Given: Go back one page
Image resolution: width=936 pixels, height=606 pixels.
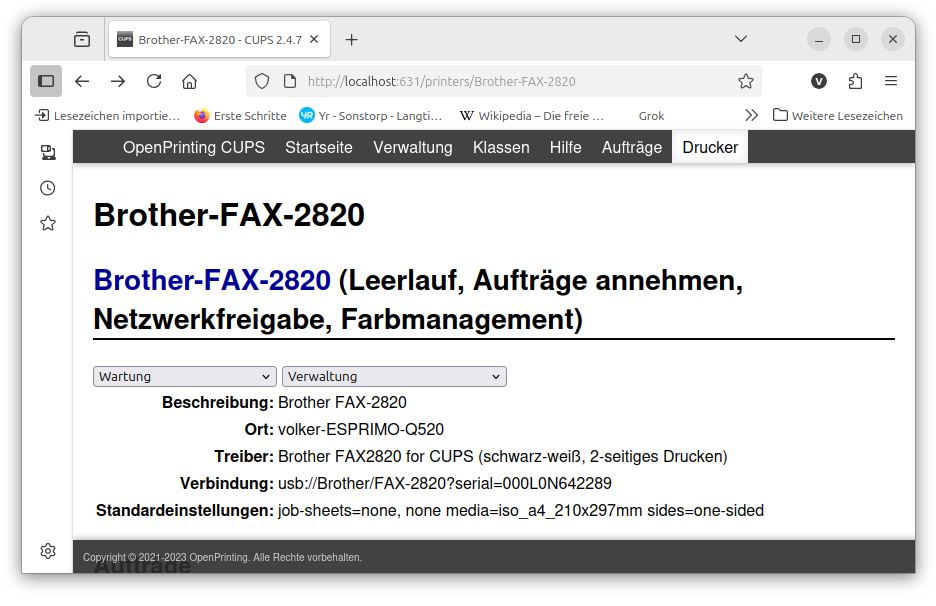Looking at the screenshot, I should pyautogui.click(x=82, y=81).
